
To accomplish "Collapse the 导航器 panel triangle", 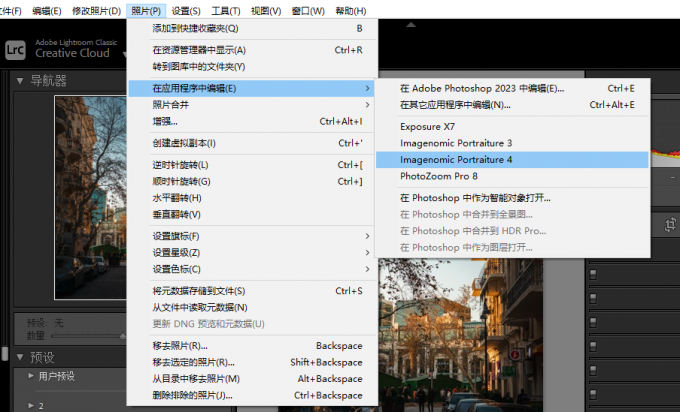I will [x=18, y=81].
